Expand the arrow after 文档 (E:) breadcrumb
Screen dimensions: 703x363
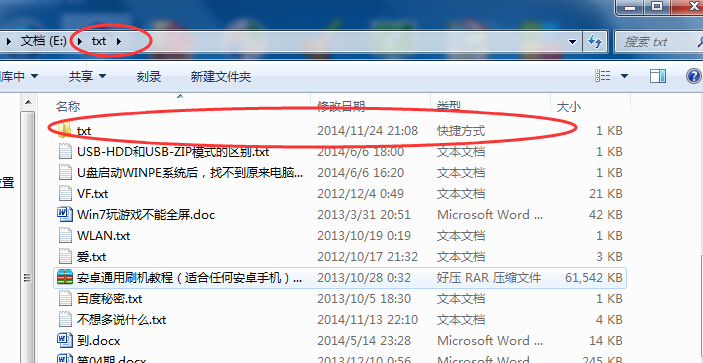click(80, 41)
